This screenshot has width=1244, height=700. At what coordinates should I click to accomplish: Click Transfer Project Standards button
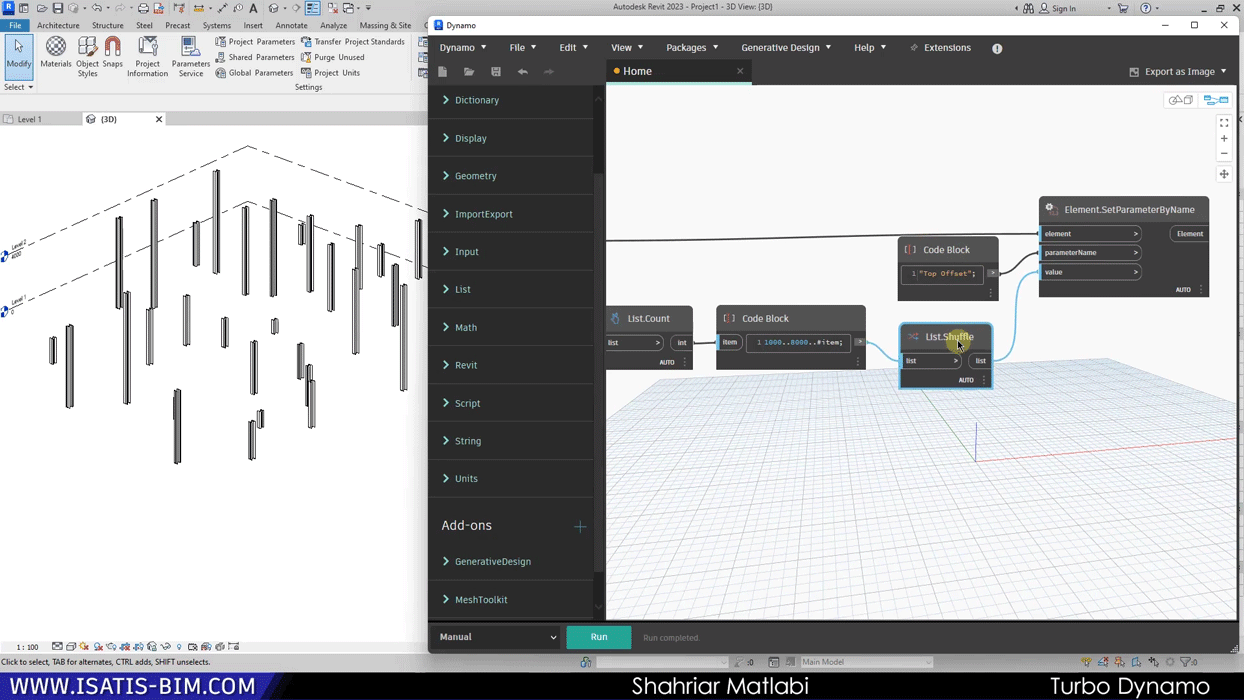pyautogui.click(x=353, y=42)
